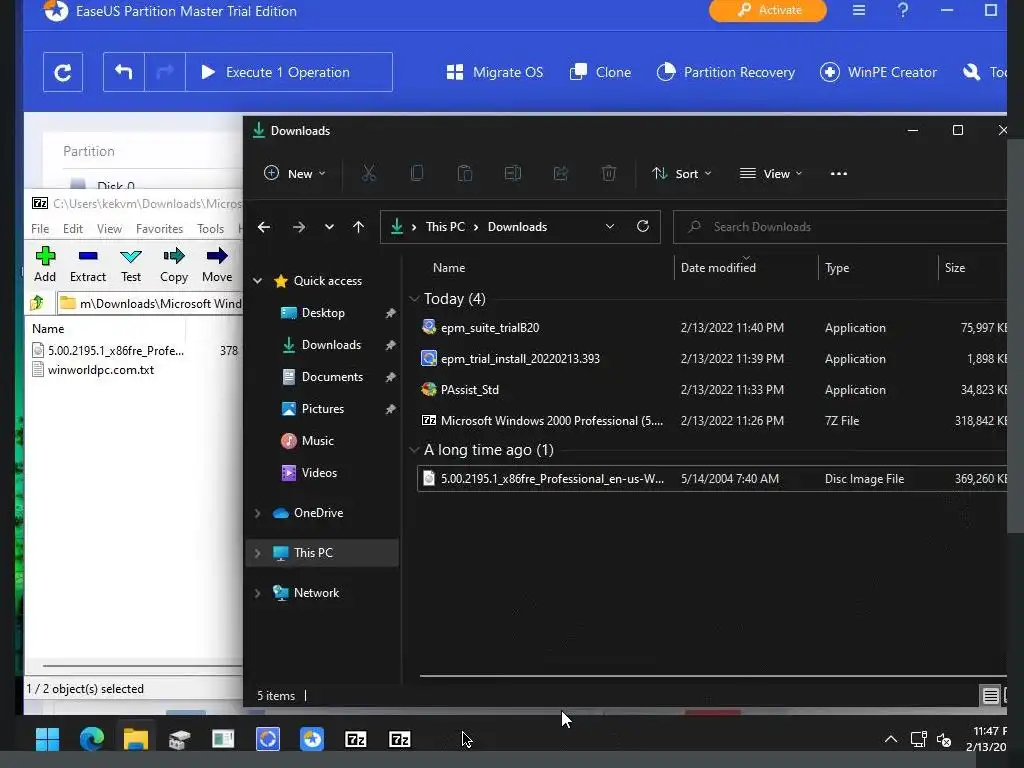Open the Favorites menu in 7-Zip
The image size is (1024, 768).
coord(159,229)
